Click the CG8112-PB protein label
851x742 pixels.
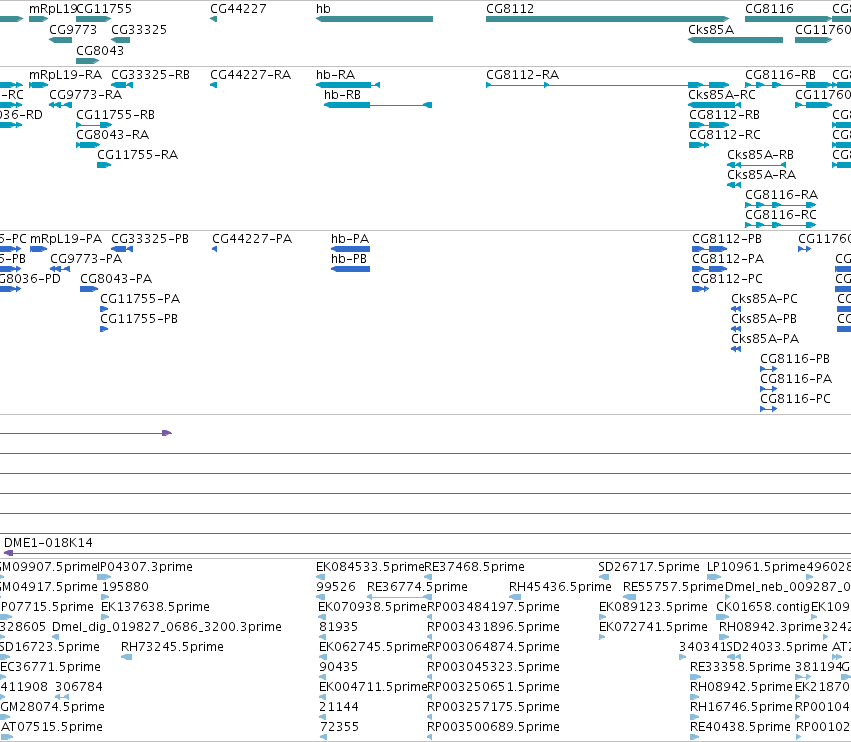tap(727, 239)
